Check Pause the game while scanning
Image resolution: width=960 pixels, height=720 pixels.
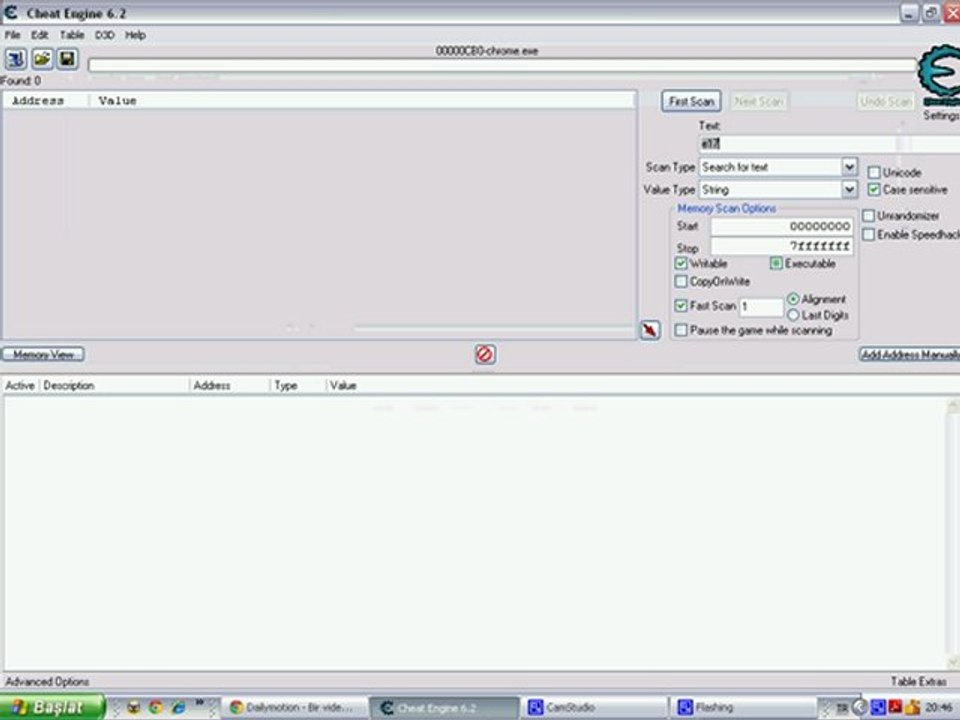click(681, 331)
